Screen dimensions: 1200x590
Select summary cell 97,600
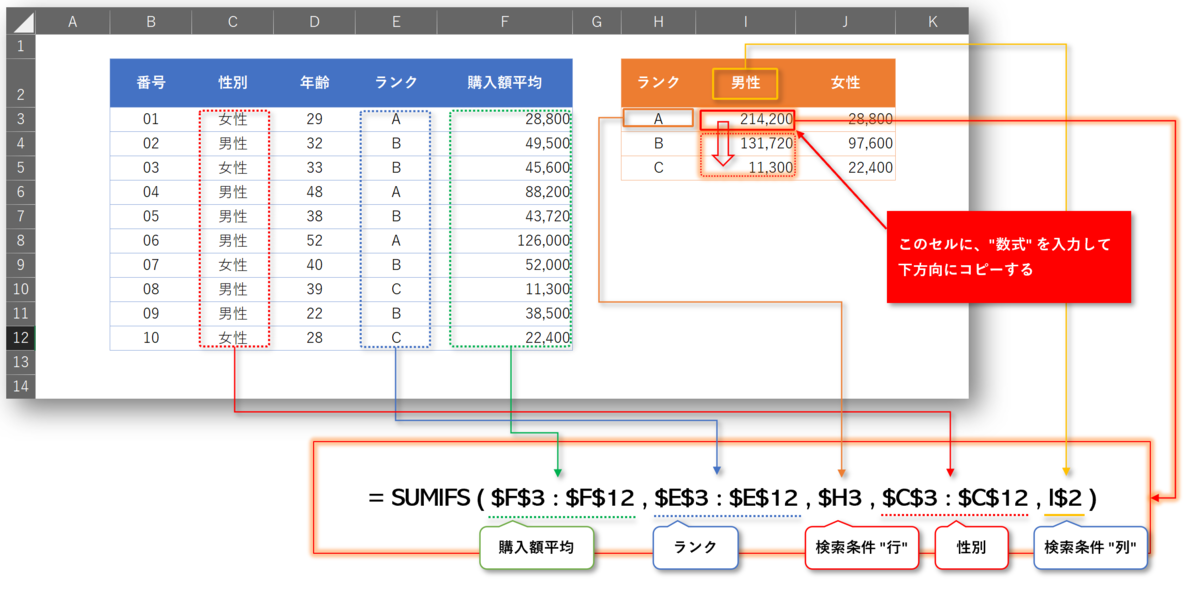846,143
